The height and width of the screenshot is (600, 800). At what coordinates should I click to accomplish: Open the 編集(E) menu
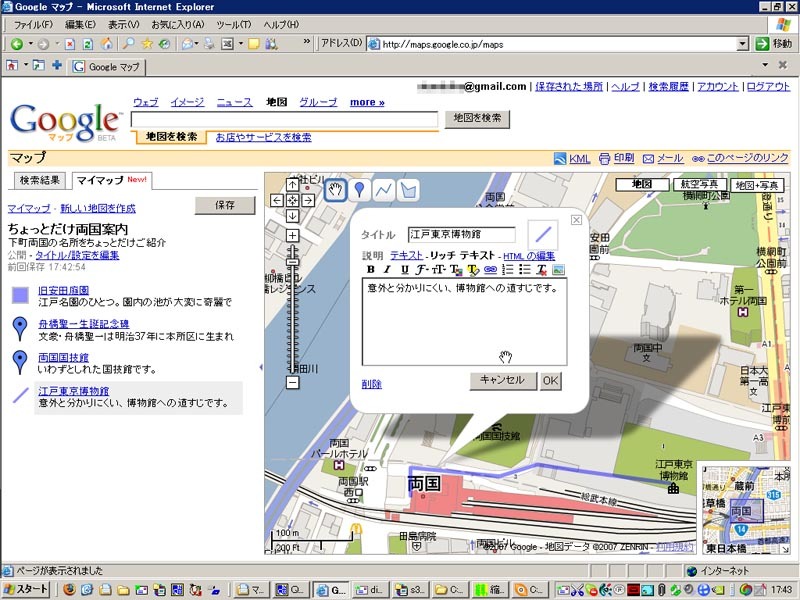(x=80, y=24)
